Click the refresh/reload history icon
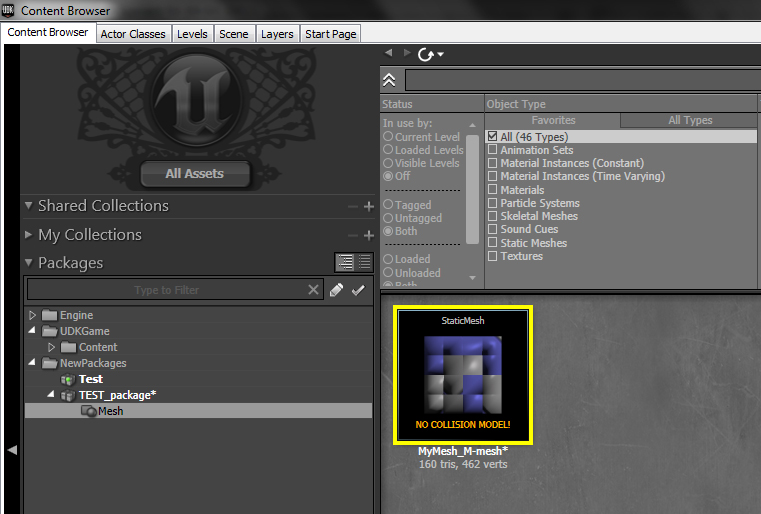 click(x=428, y=54)
